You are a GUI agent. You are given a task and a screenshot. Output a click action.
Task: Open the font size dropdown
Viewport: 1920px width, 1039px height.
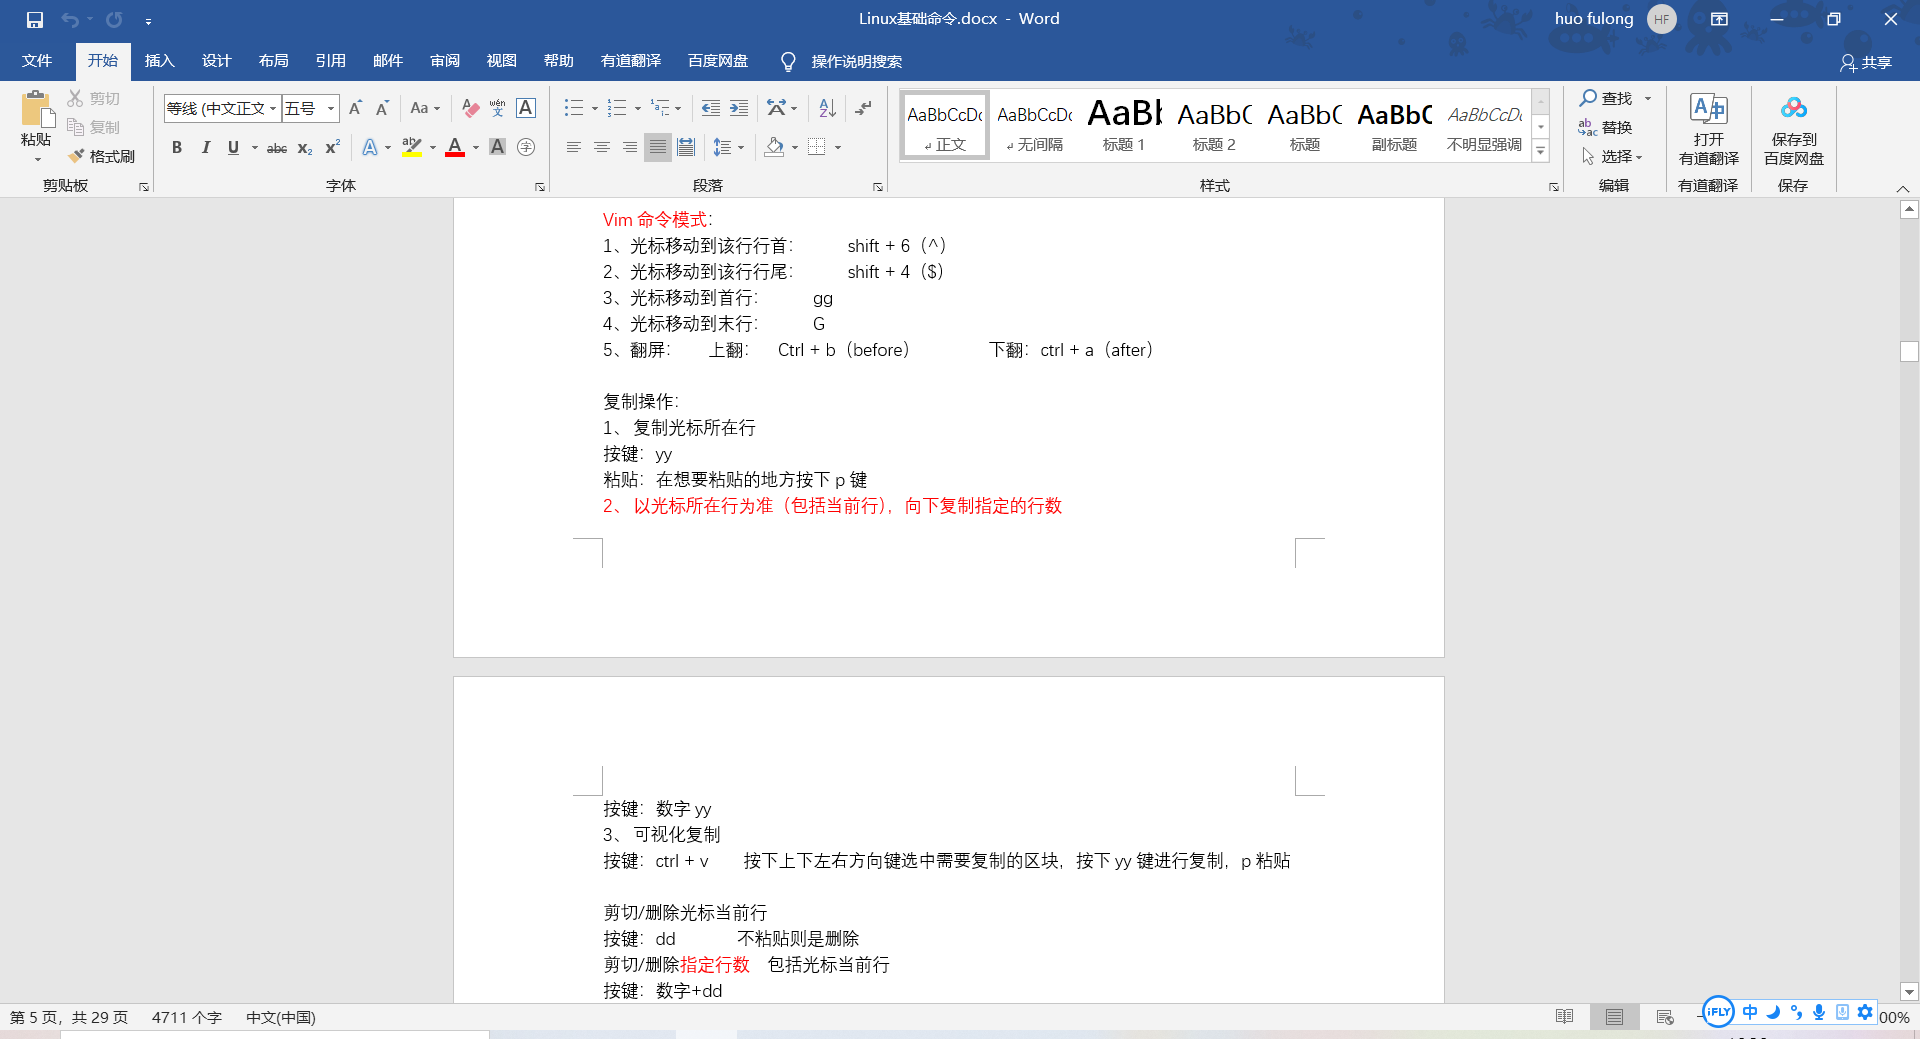pyautogui.click(x=329, y=108)
